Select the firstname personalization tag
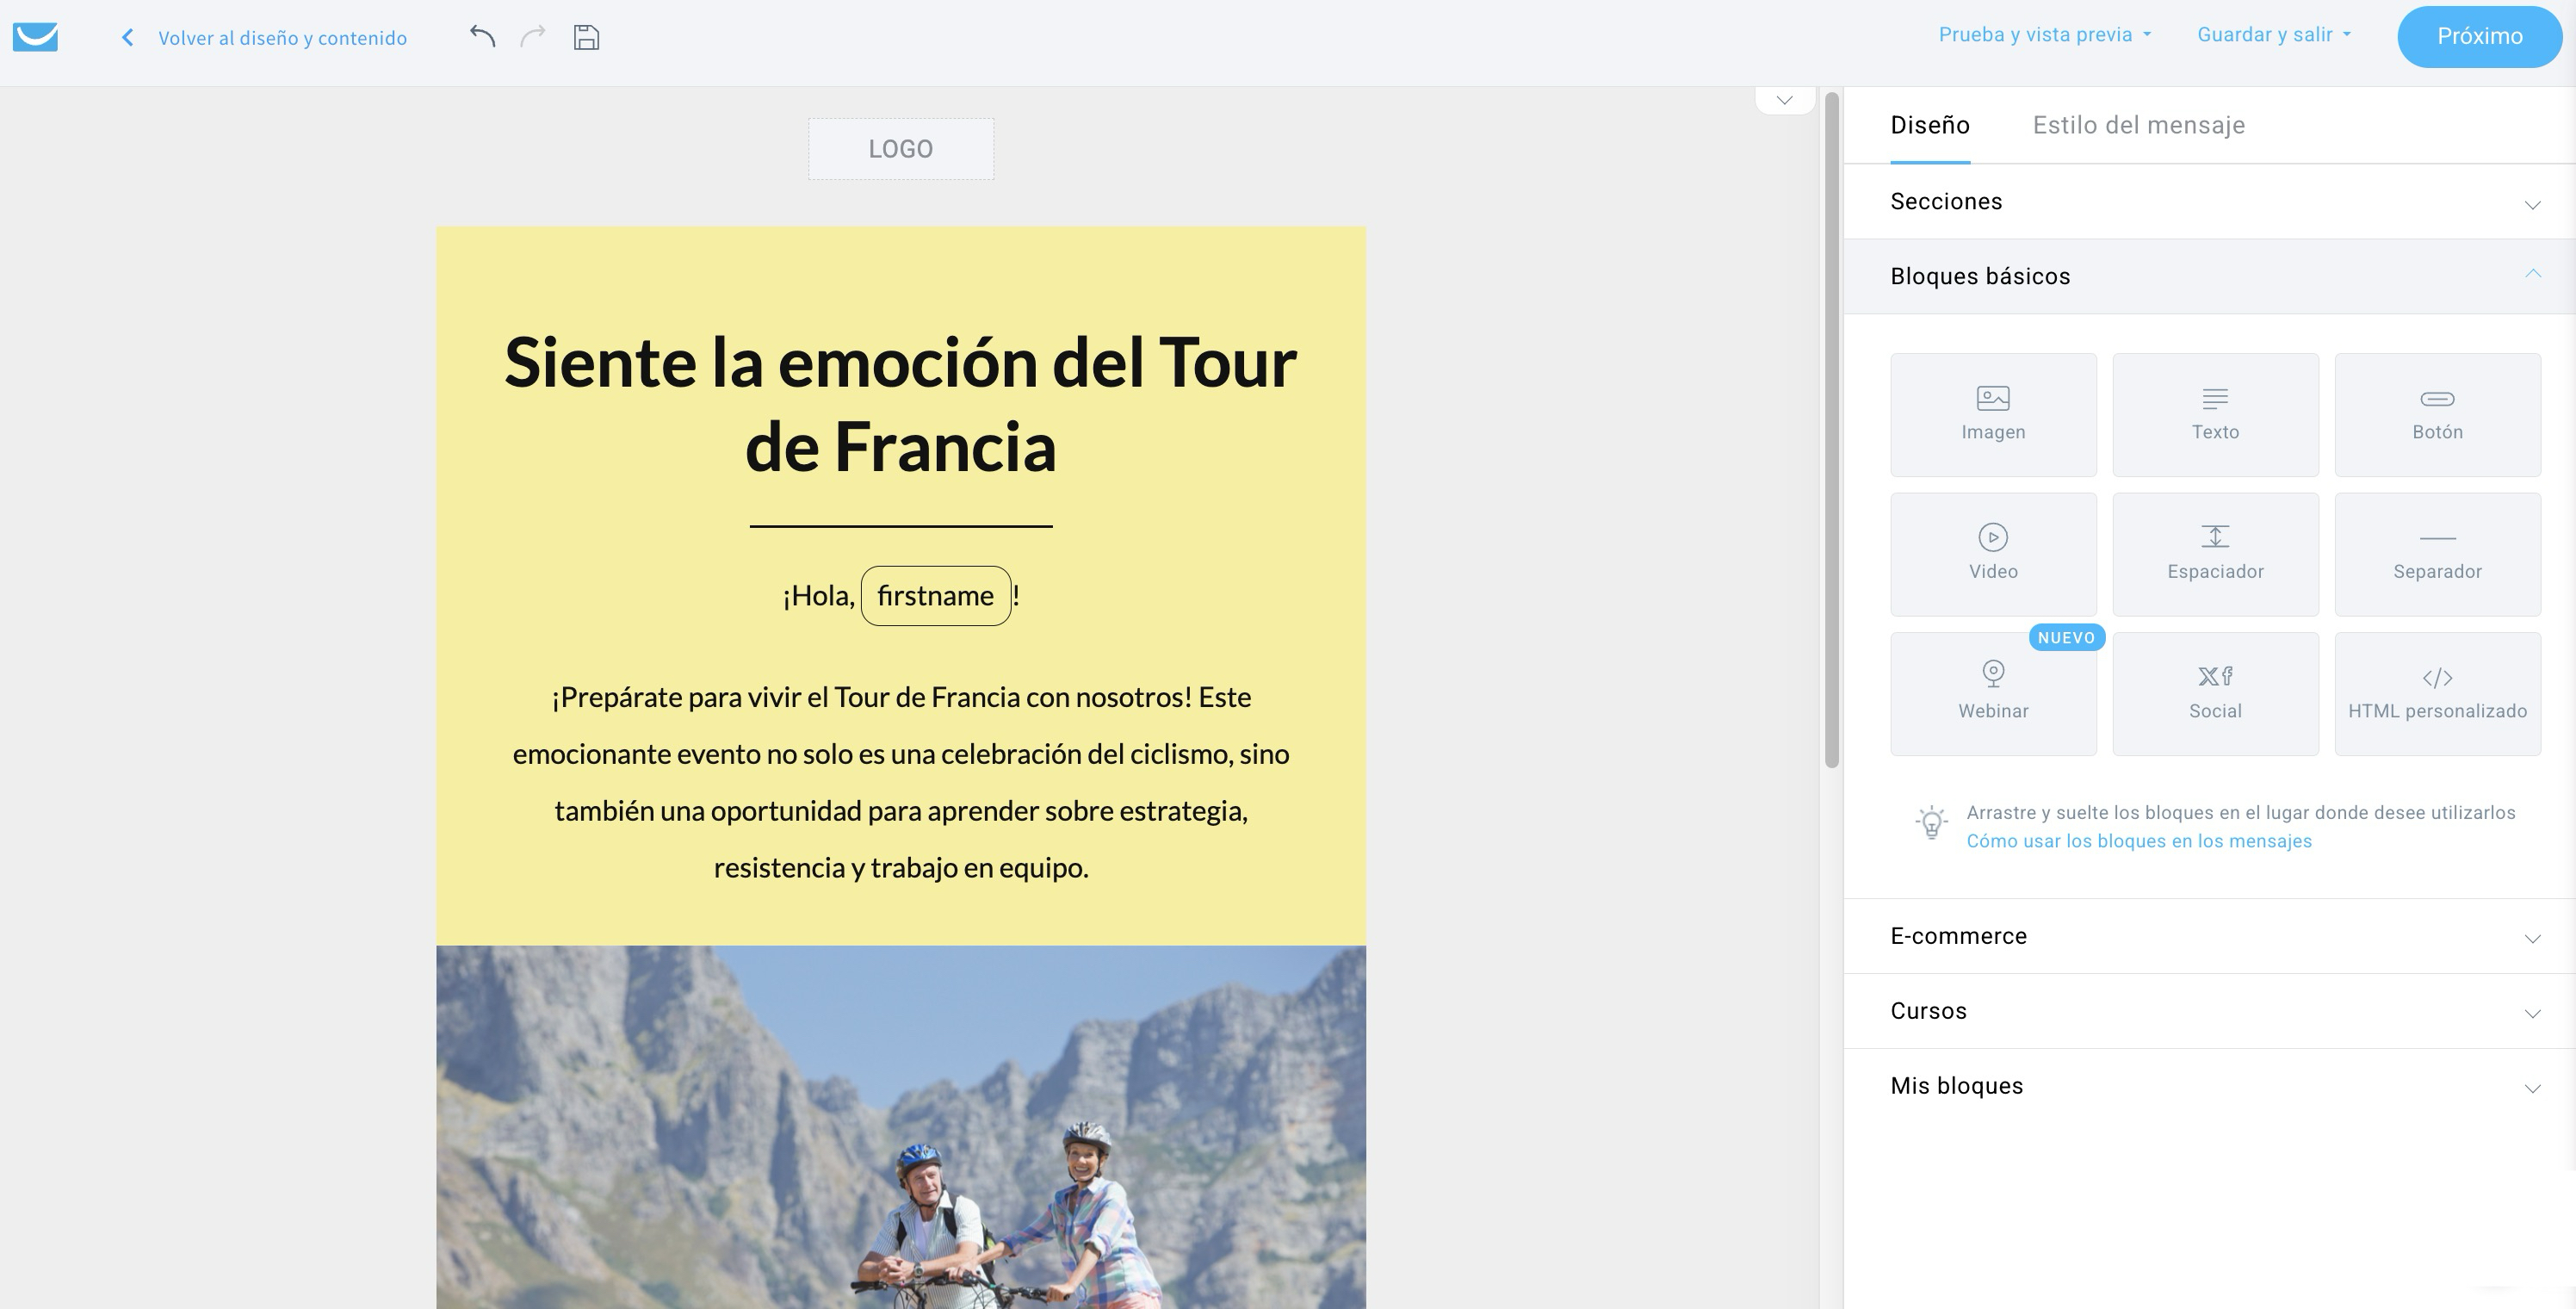 pos(935,595)
